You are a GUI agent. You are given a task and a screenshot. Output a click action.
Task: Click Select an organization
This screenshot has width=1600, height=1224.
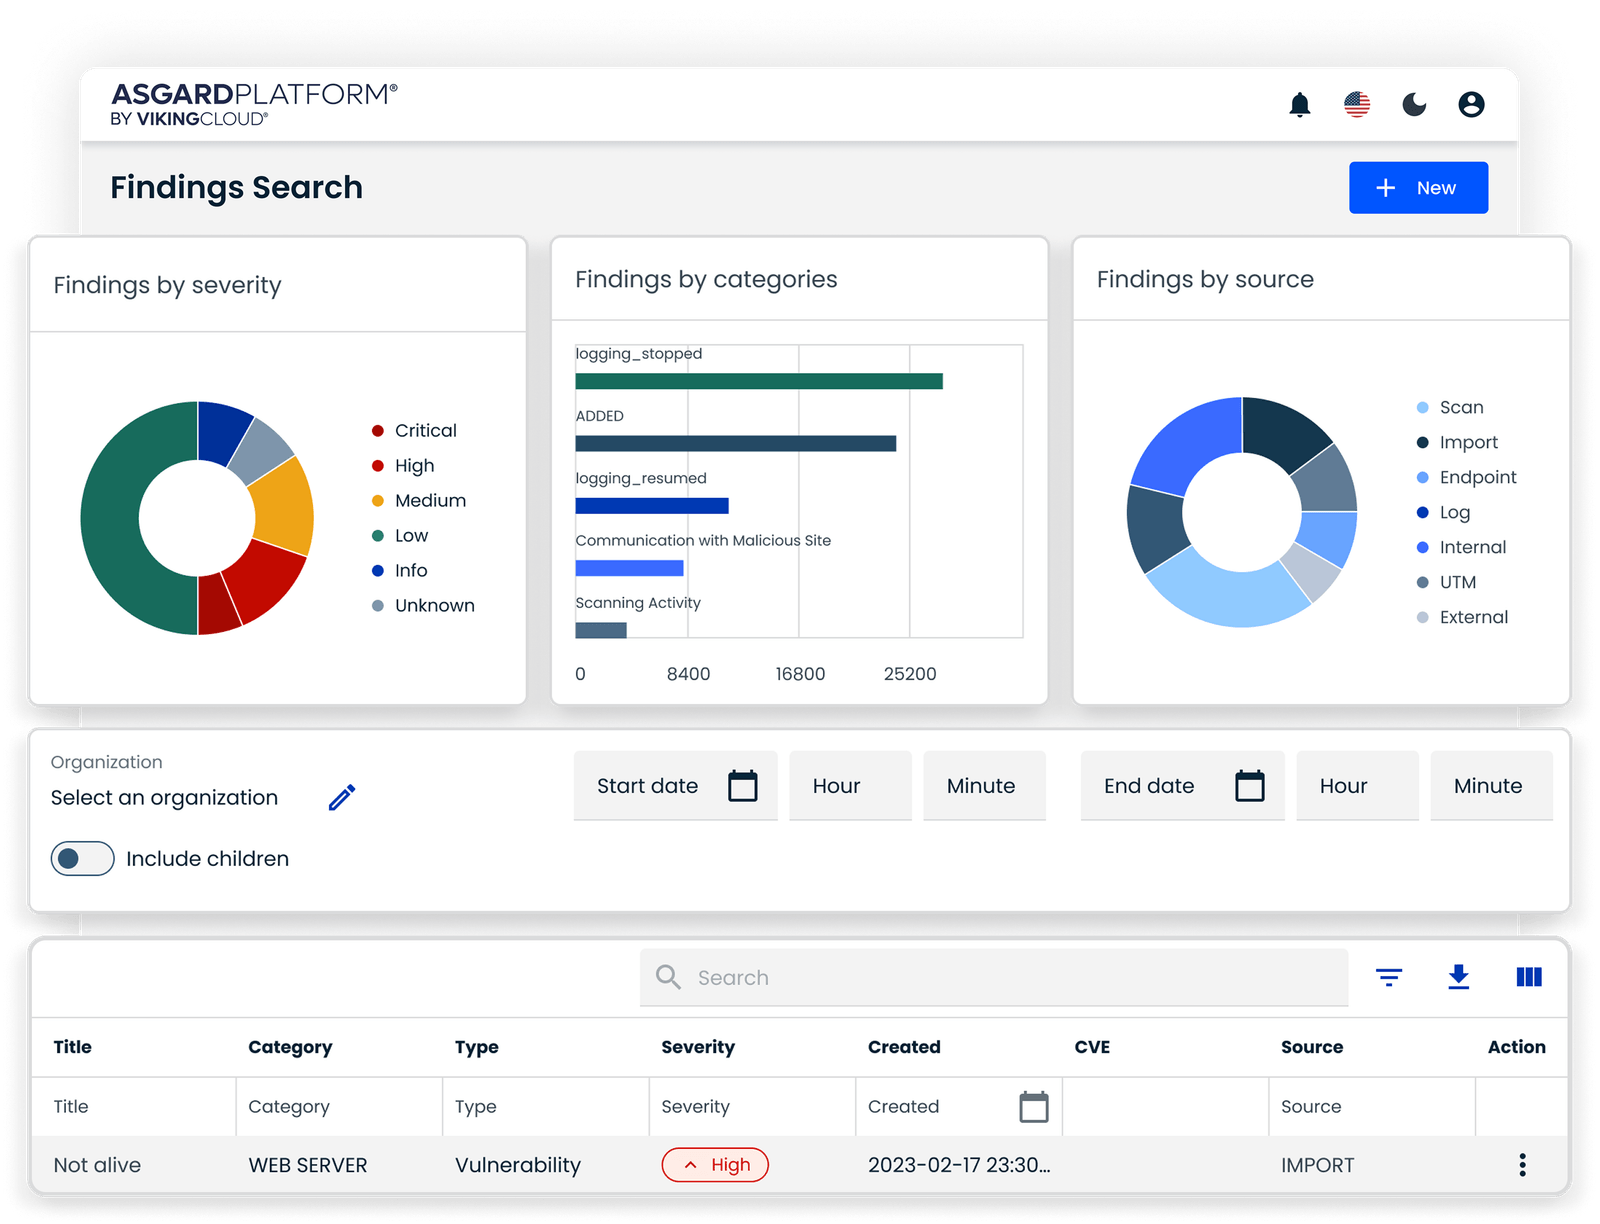(x=164, y=797)
